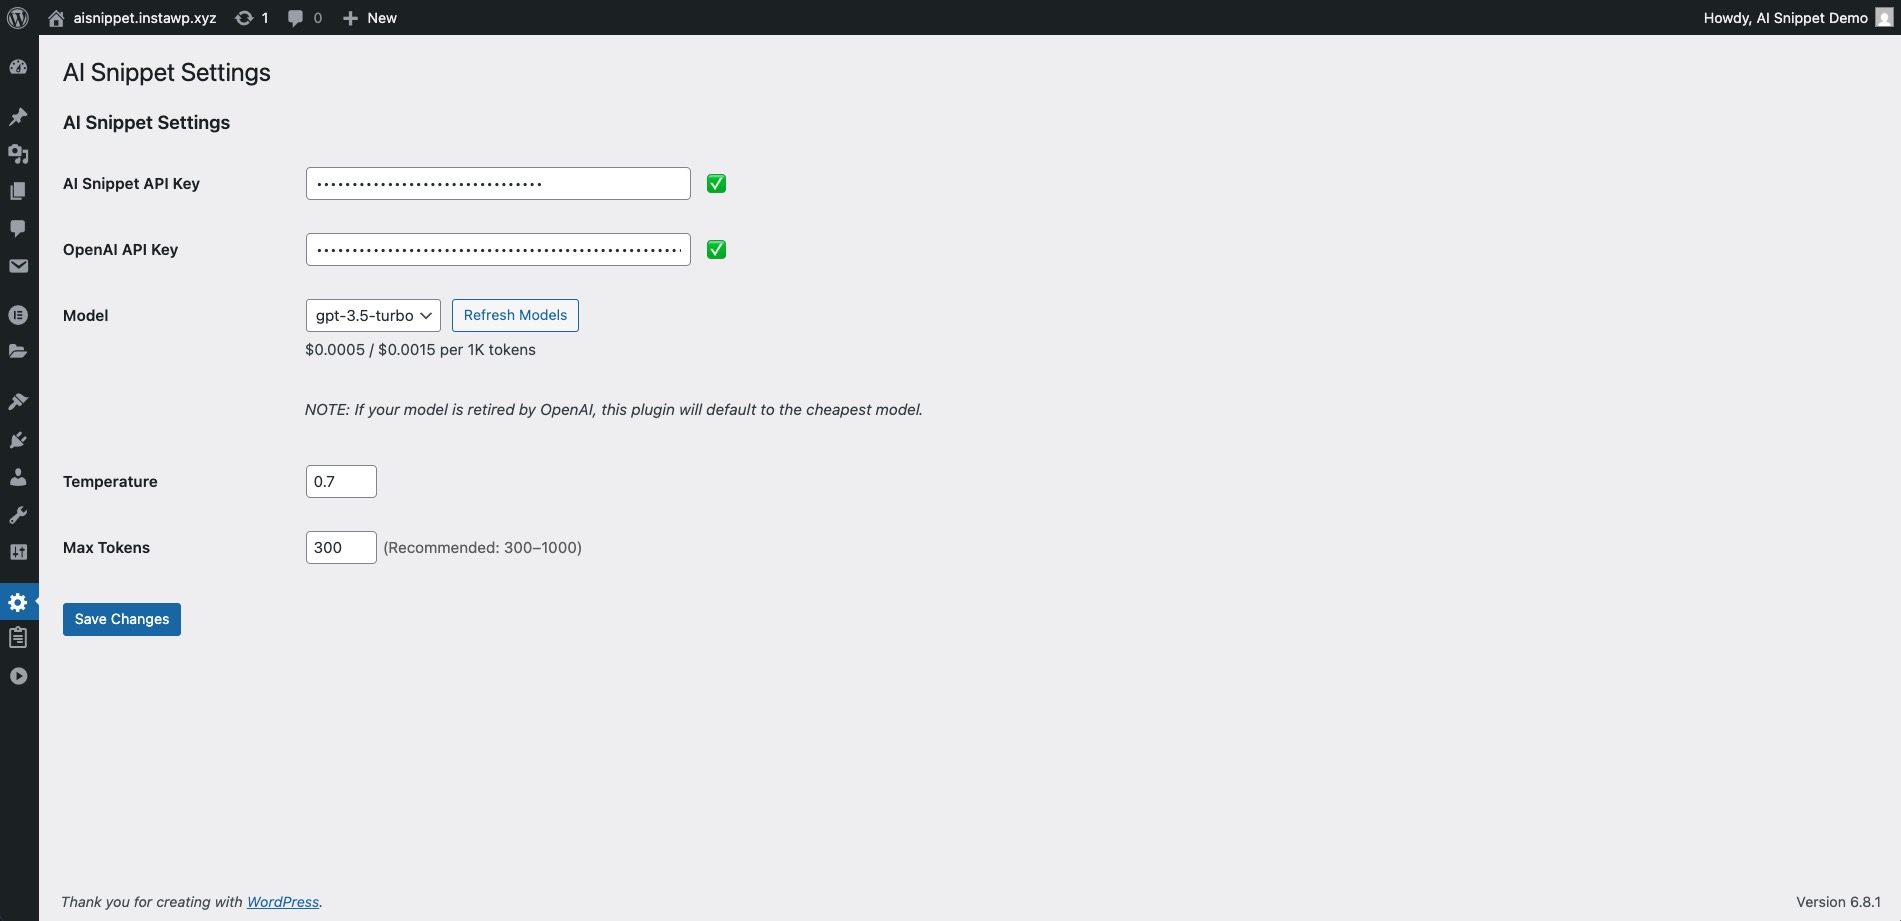Open Posts via the pushpin icon
Image resolution: width=1901 pixels, height=921 pixels.
18,117
